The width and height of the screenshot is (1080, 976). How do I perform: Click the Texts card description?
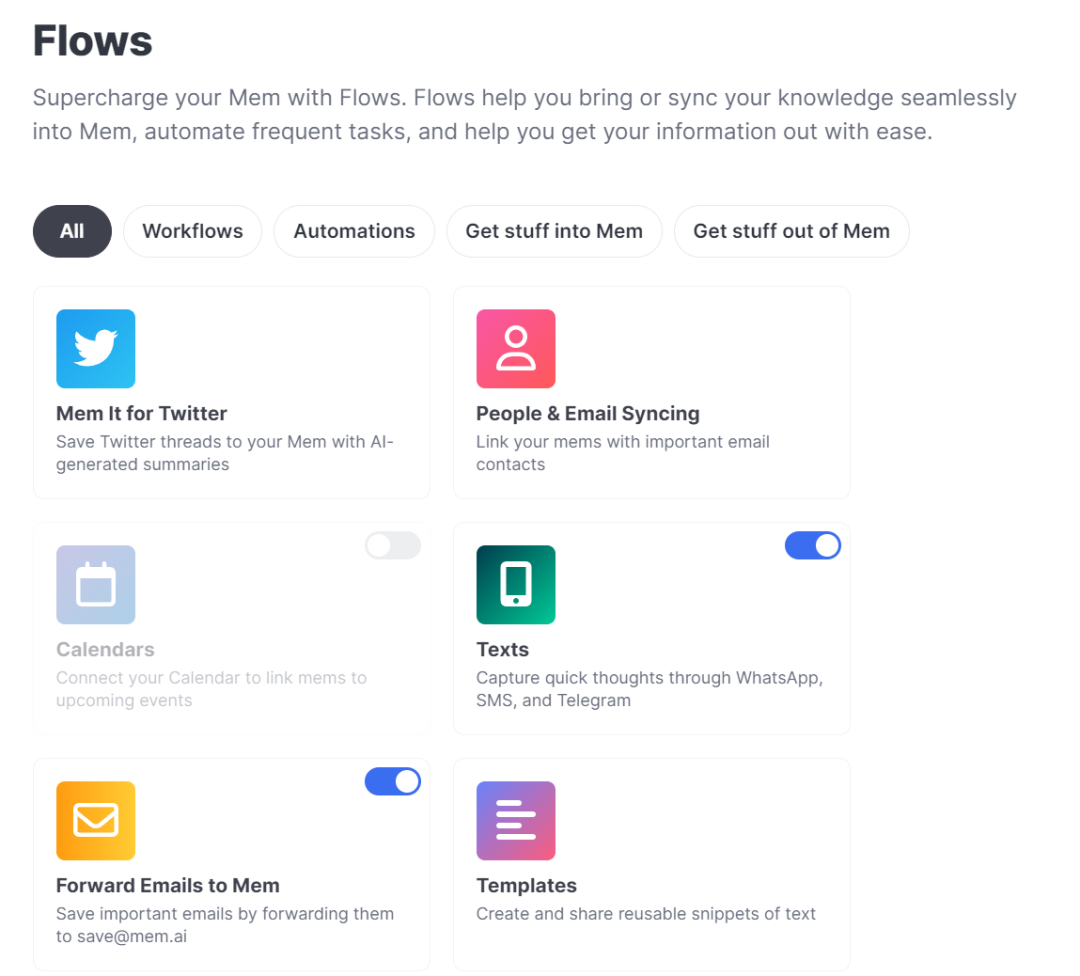coord(649,689)
